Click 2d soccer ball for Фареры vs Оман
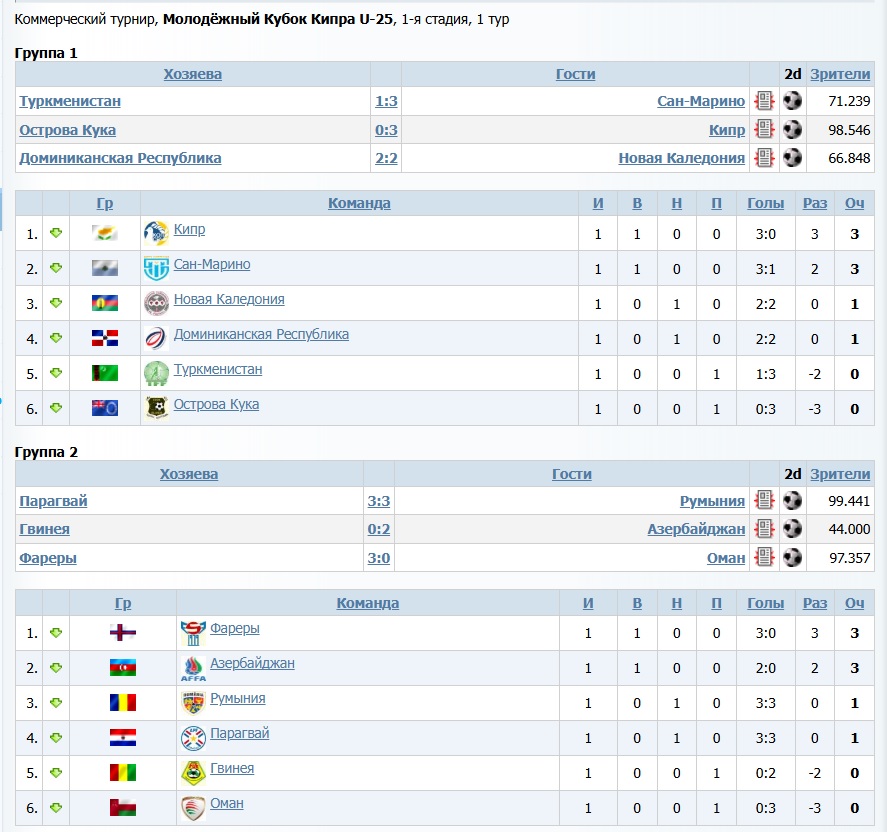 click(x=793, y=558)
